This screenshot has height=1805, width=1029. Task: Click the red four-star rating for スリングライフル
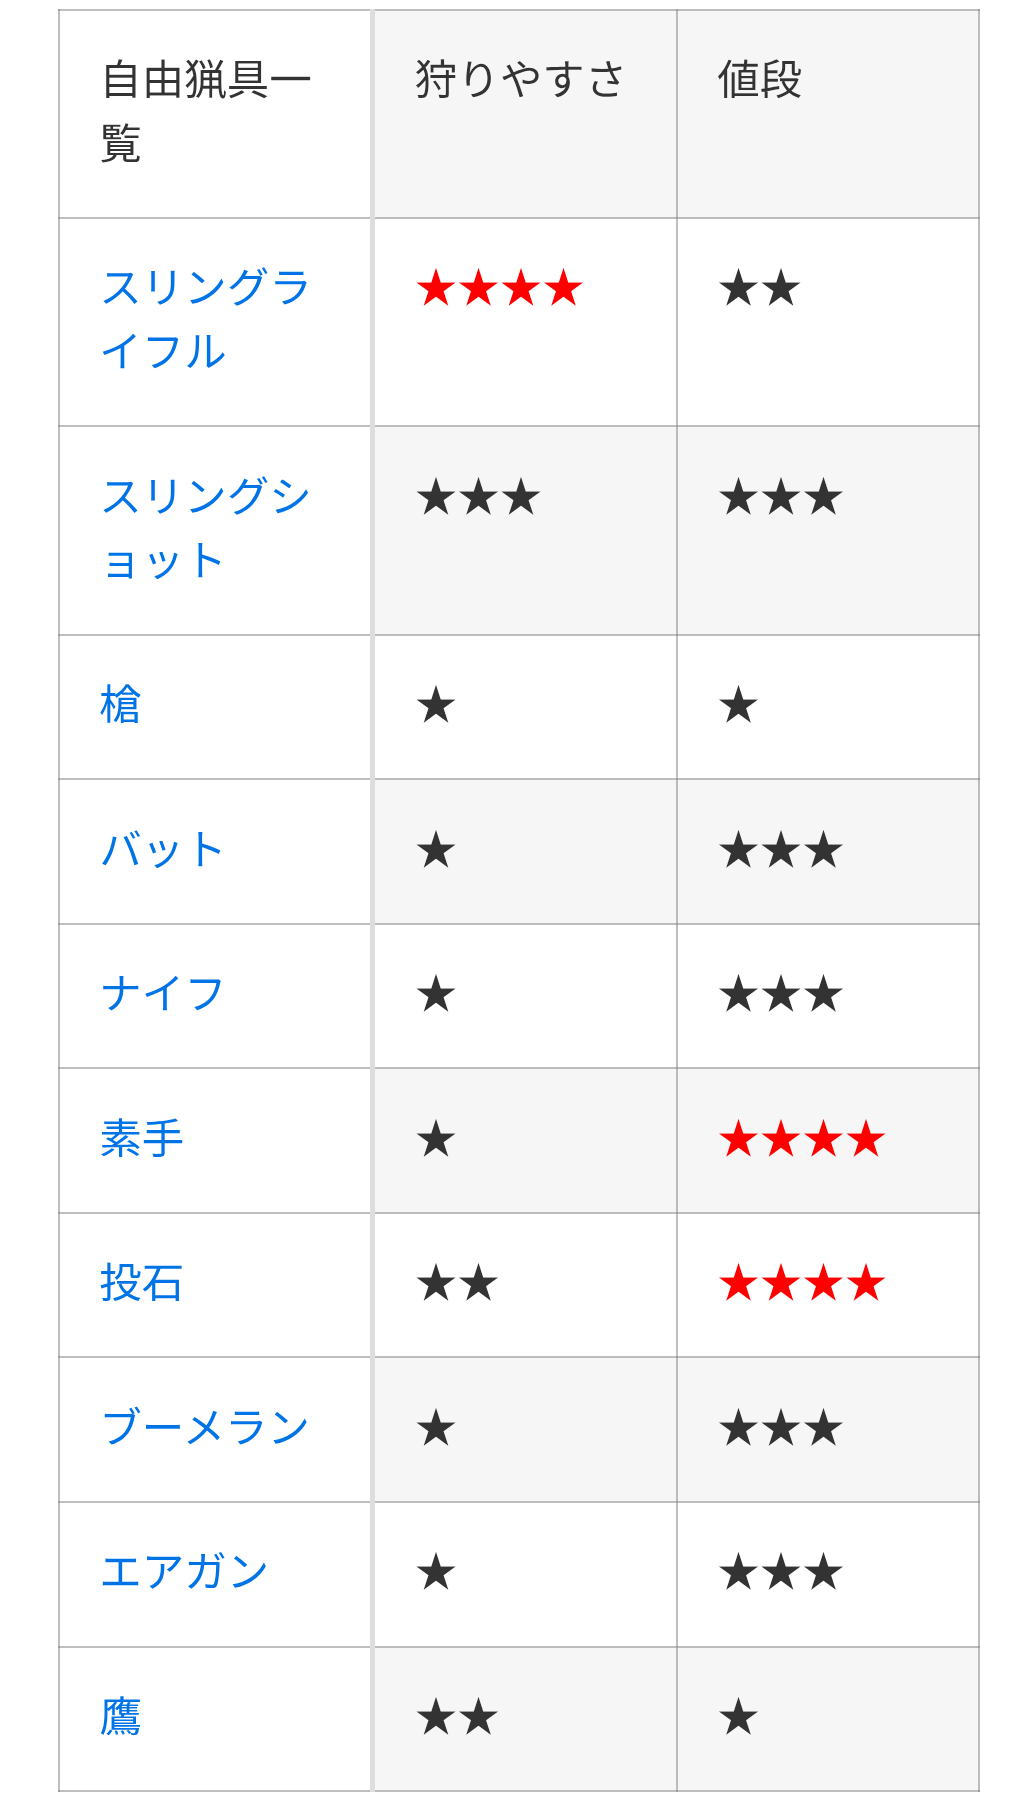tap(500, 289)
